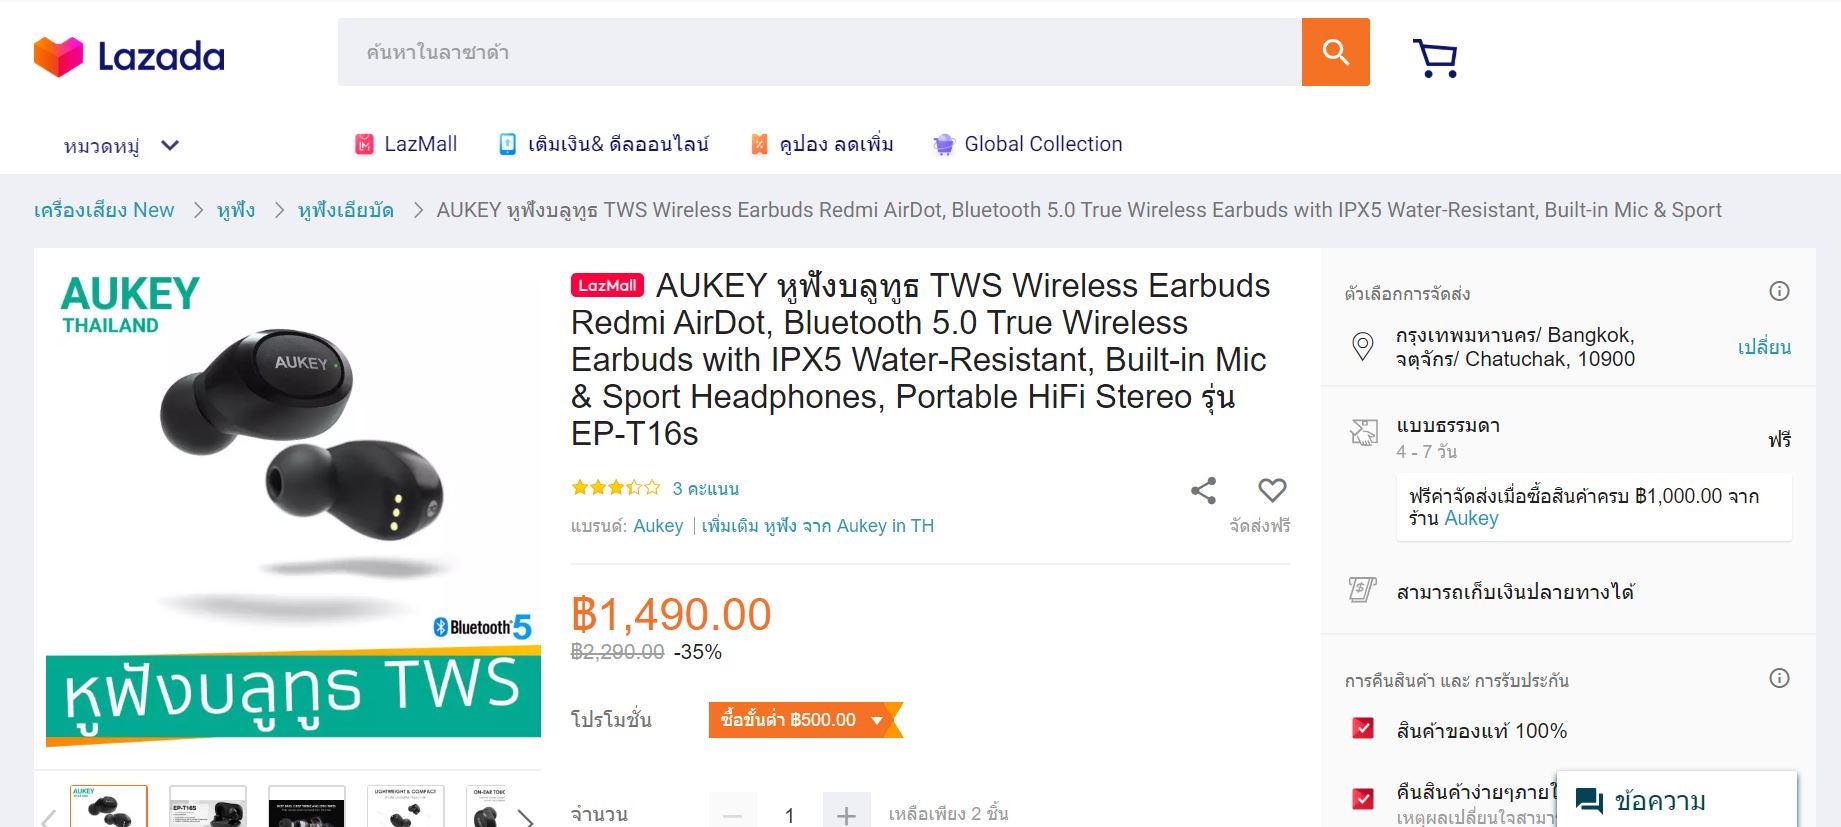This screenshot has height=827, width=1841.
Task: Select the second product thumbnail image
Action: (208, 807)
